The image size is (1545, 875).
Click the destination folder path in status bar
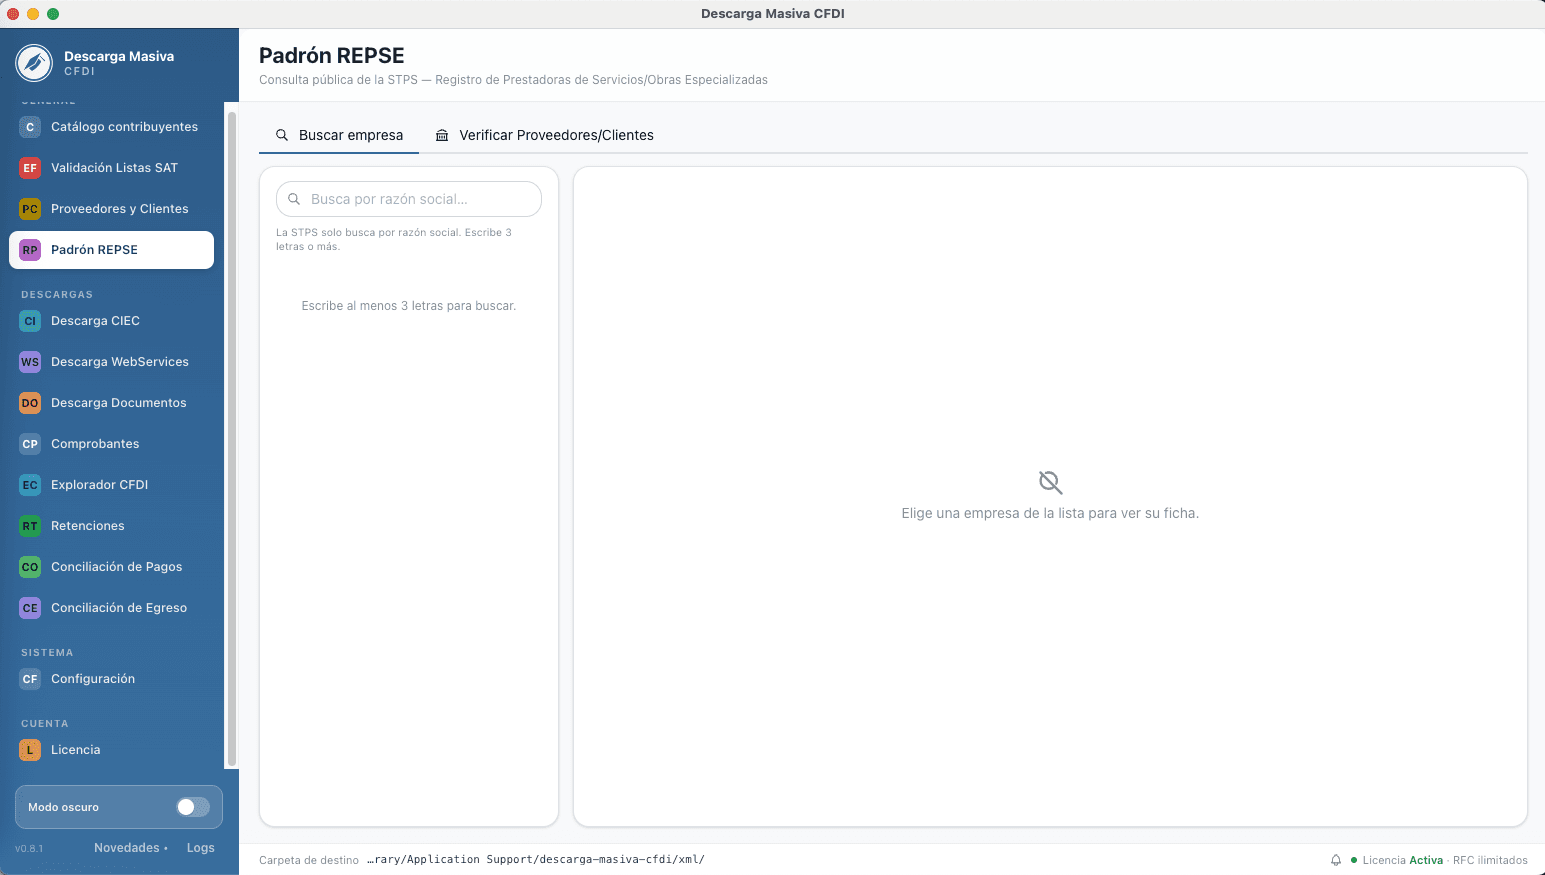tap(536, 860)
